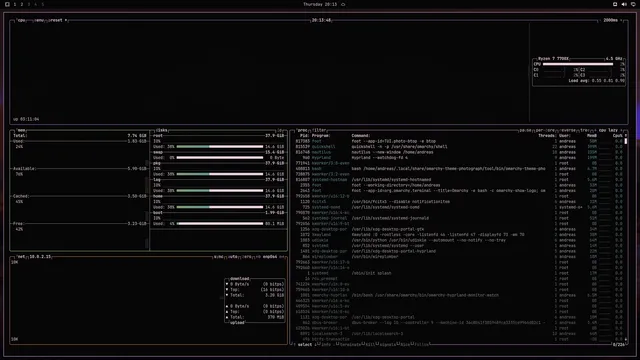
Task: Toggle net sync scaling option
Action: point(219,257)
